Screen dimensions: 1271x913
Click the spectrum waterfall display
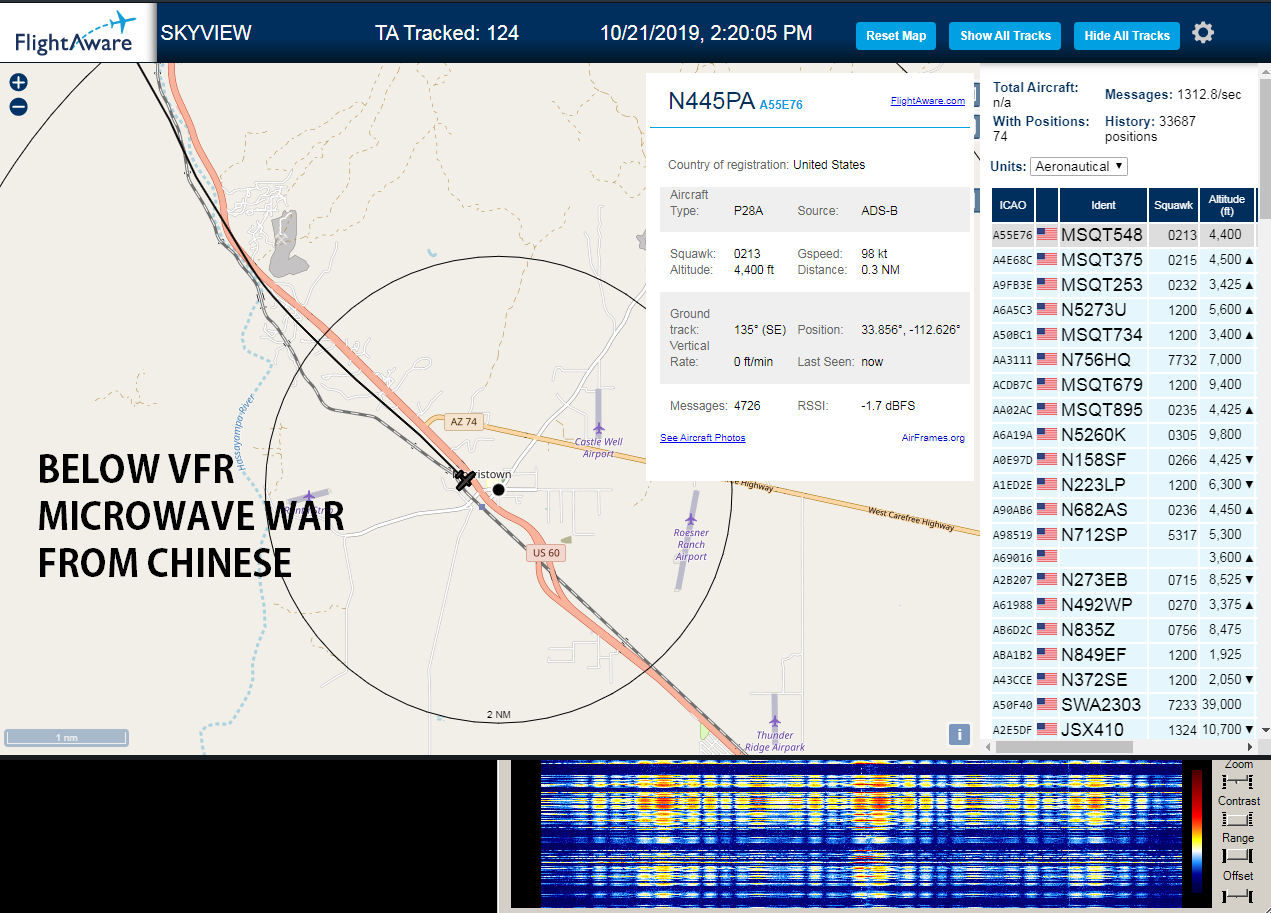(x=859, y=834)
